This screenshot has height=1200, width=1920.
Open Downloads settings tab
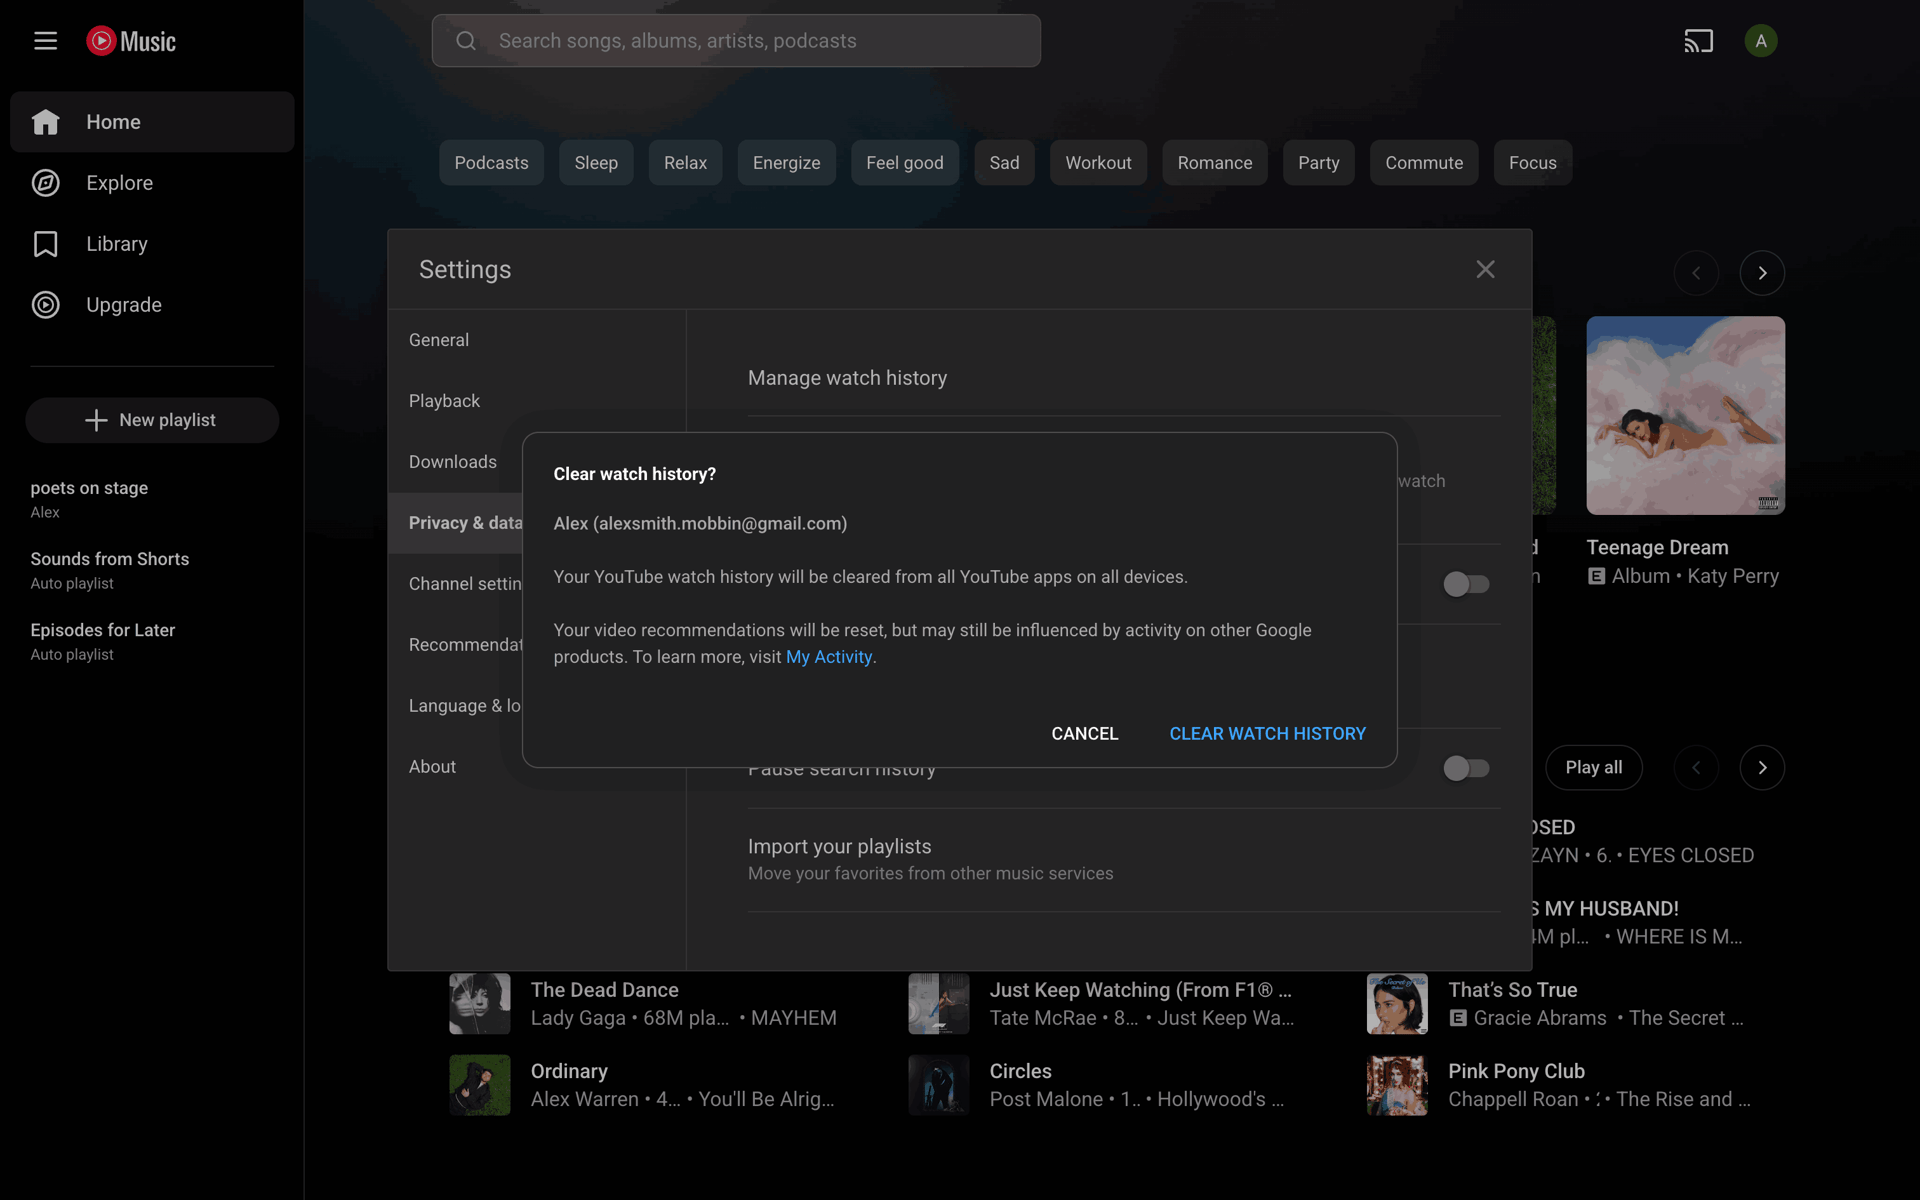click(x=455, y=462)
